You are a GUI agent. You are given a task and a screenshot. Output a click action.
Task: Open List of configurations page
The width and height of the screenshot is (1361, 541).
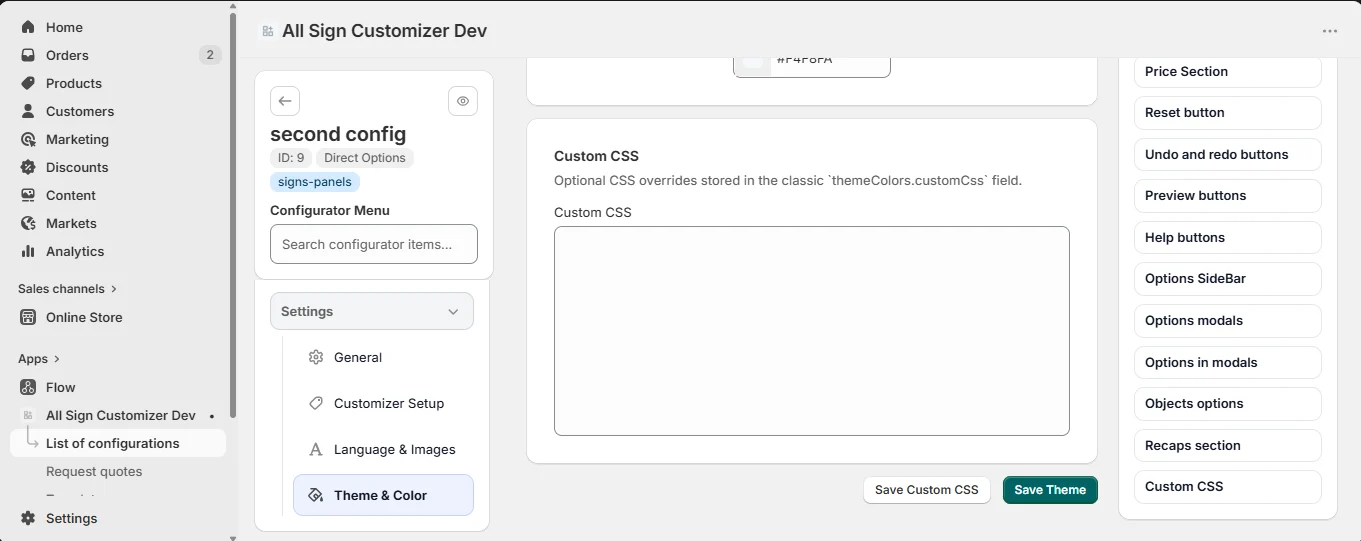tap(118, 443)
